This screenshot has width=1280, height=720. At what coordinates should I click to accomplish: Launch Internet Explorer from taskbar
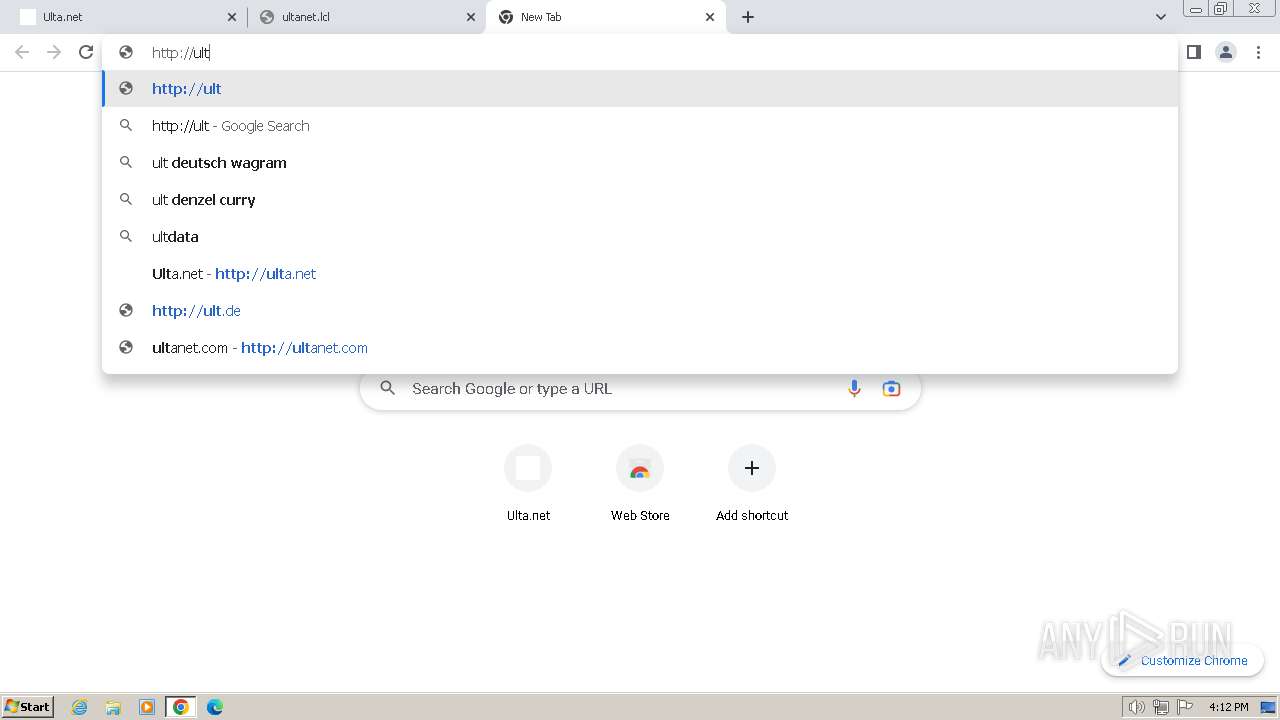point(79,707)
